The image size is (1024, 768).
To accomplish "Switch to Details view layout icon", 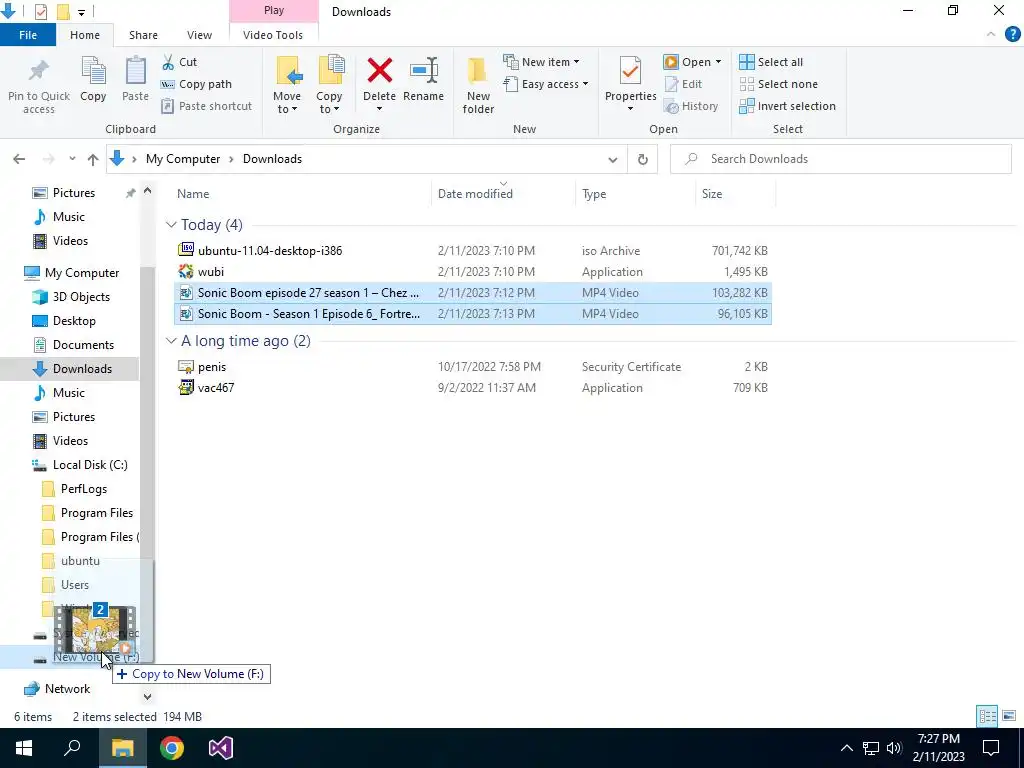I will pyautogui.click(x=987, y=716).
